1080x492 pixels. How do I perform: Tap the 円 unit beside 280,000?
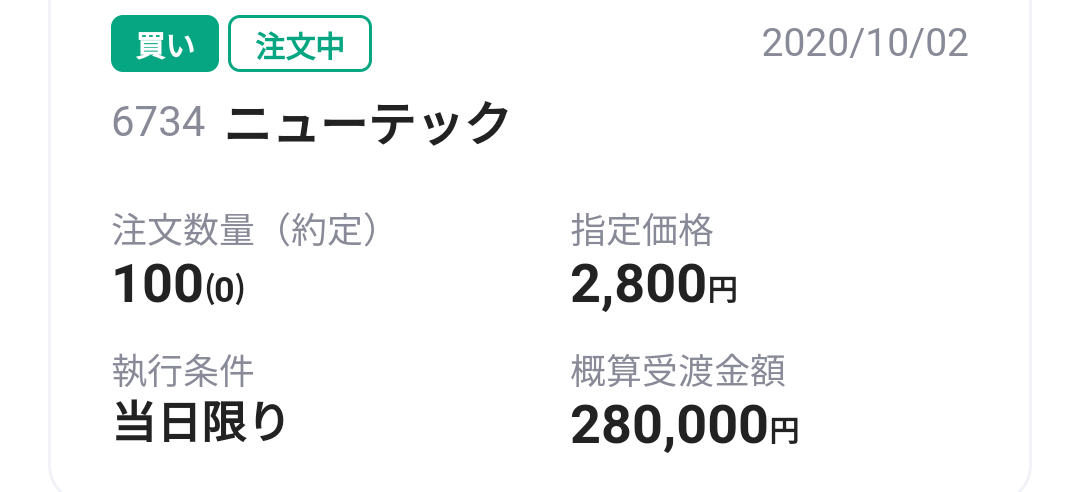tap(784, 431)
